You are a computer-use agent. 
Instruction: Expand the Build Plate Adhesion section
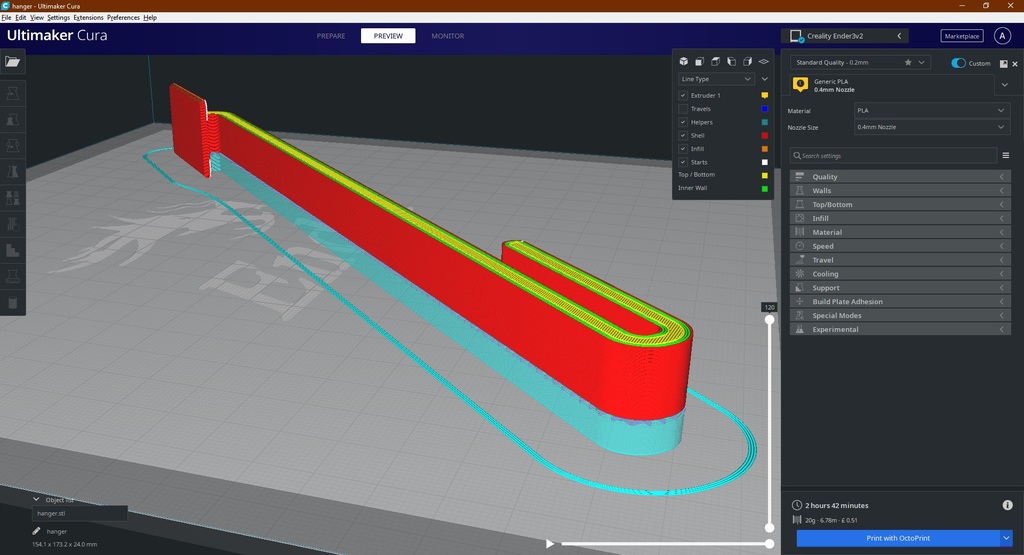900,302
